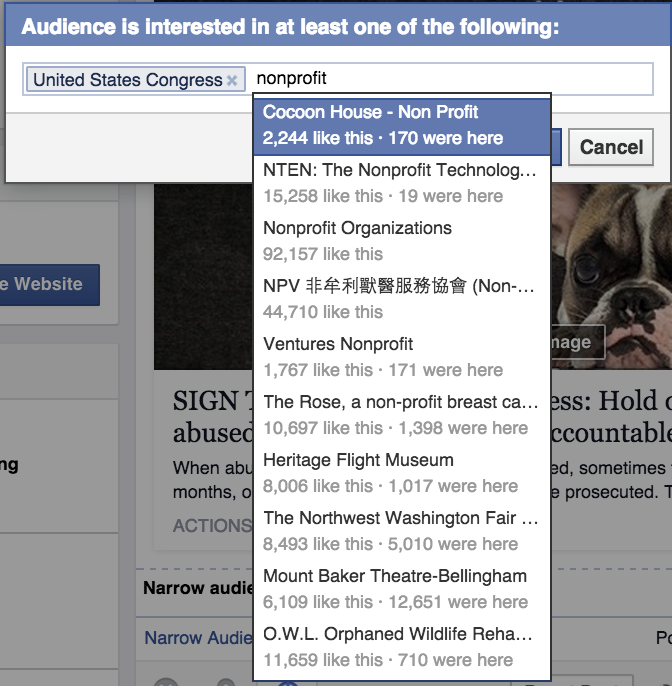Pick the NPV Non-profit veterinary suggestion
672x686 pixels.
[x=402, y=299]
